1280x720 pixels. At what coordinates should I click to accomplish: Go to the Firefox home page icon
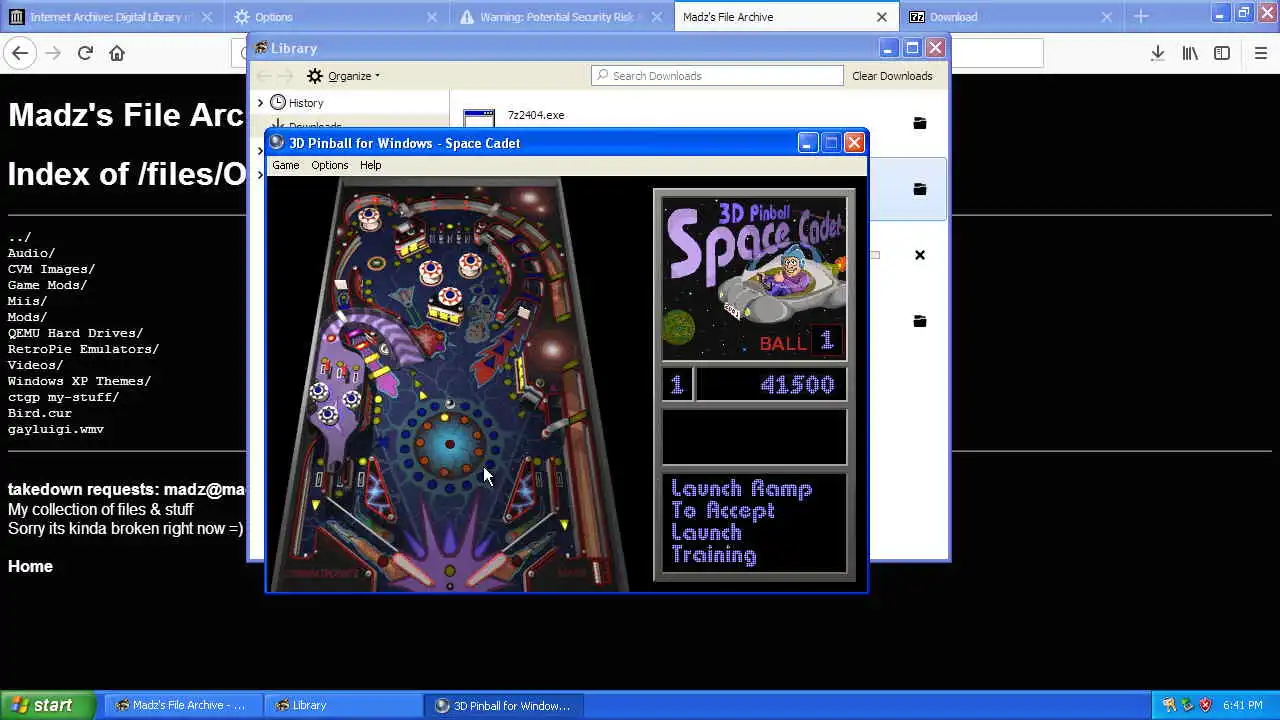click(x=117, y=54)
